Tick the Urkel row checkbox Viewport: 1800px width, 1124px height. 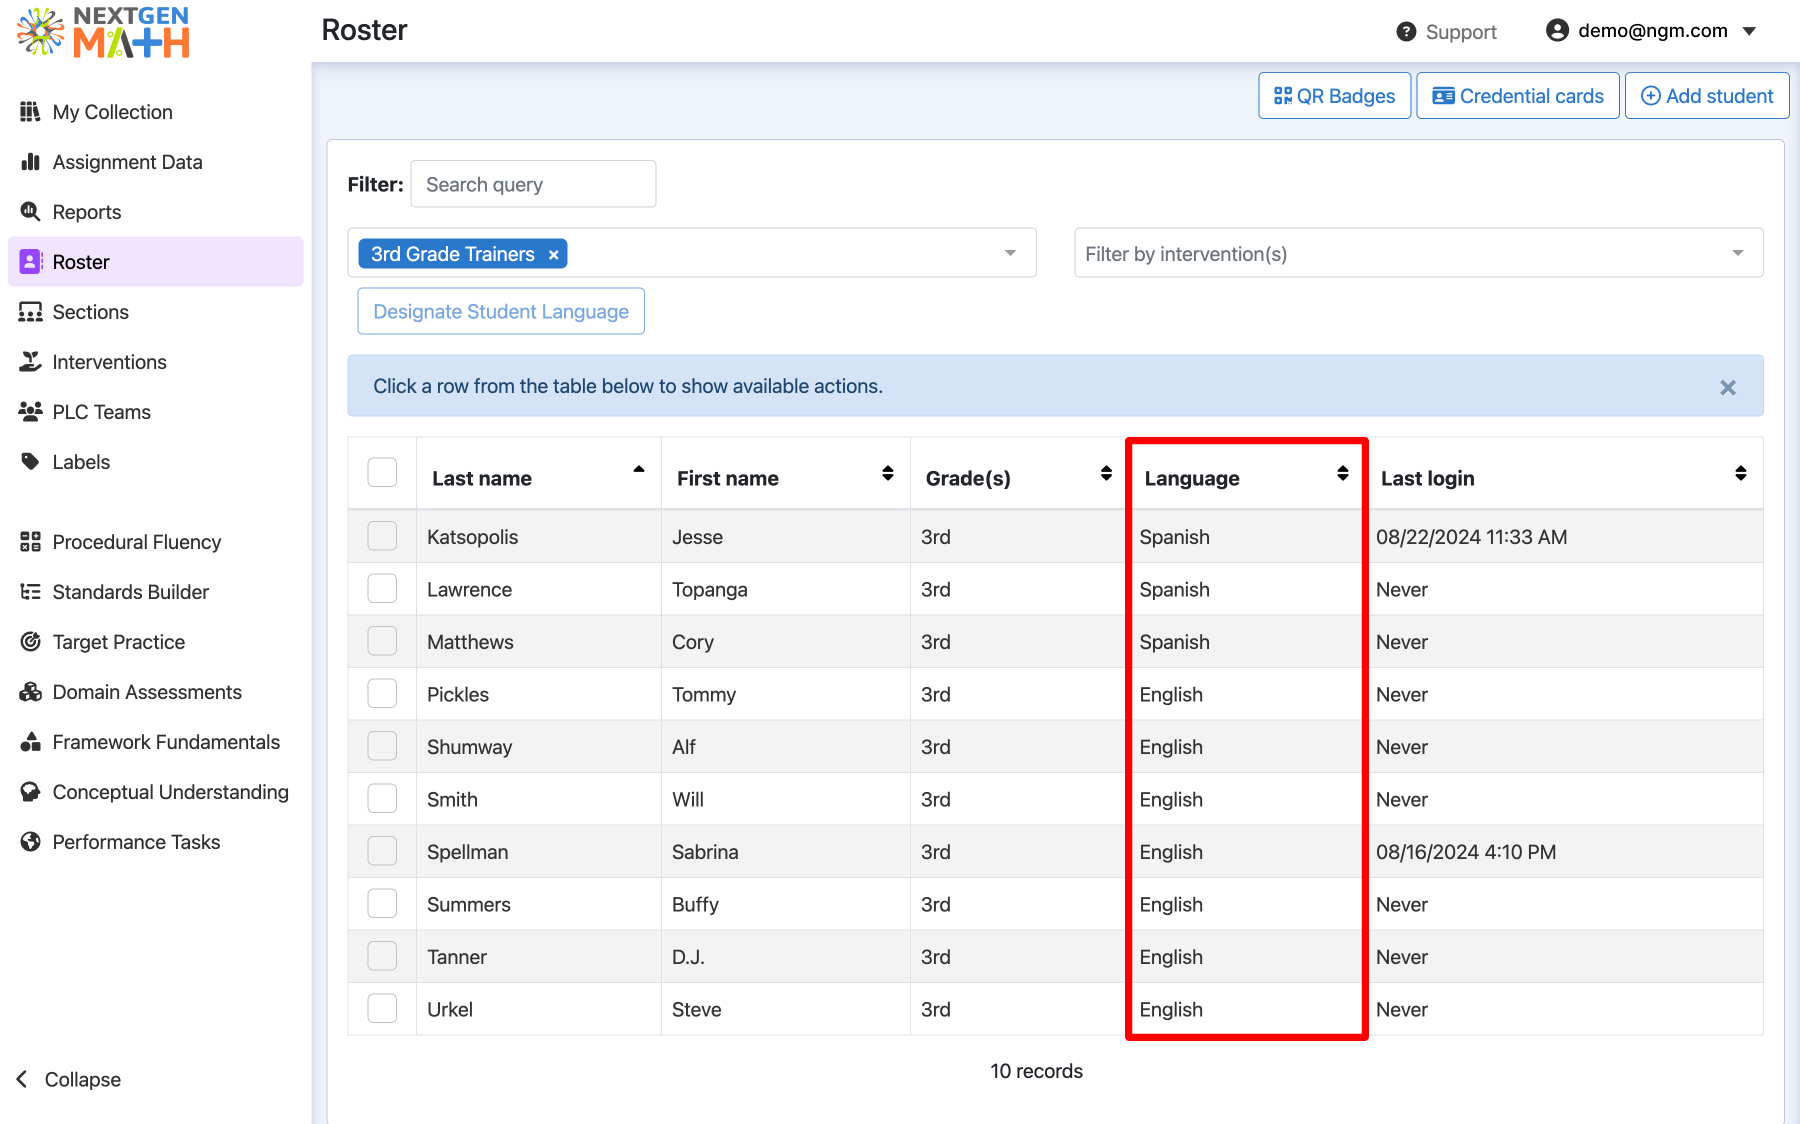(382, 1008)
